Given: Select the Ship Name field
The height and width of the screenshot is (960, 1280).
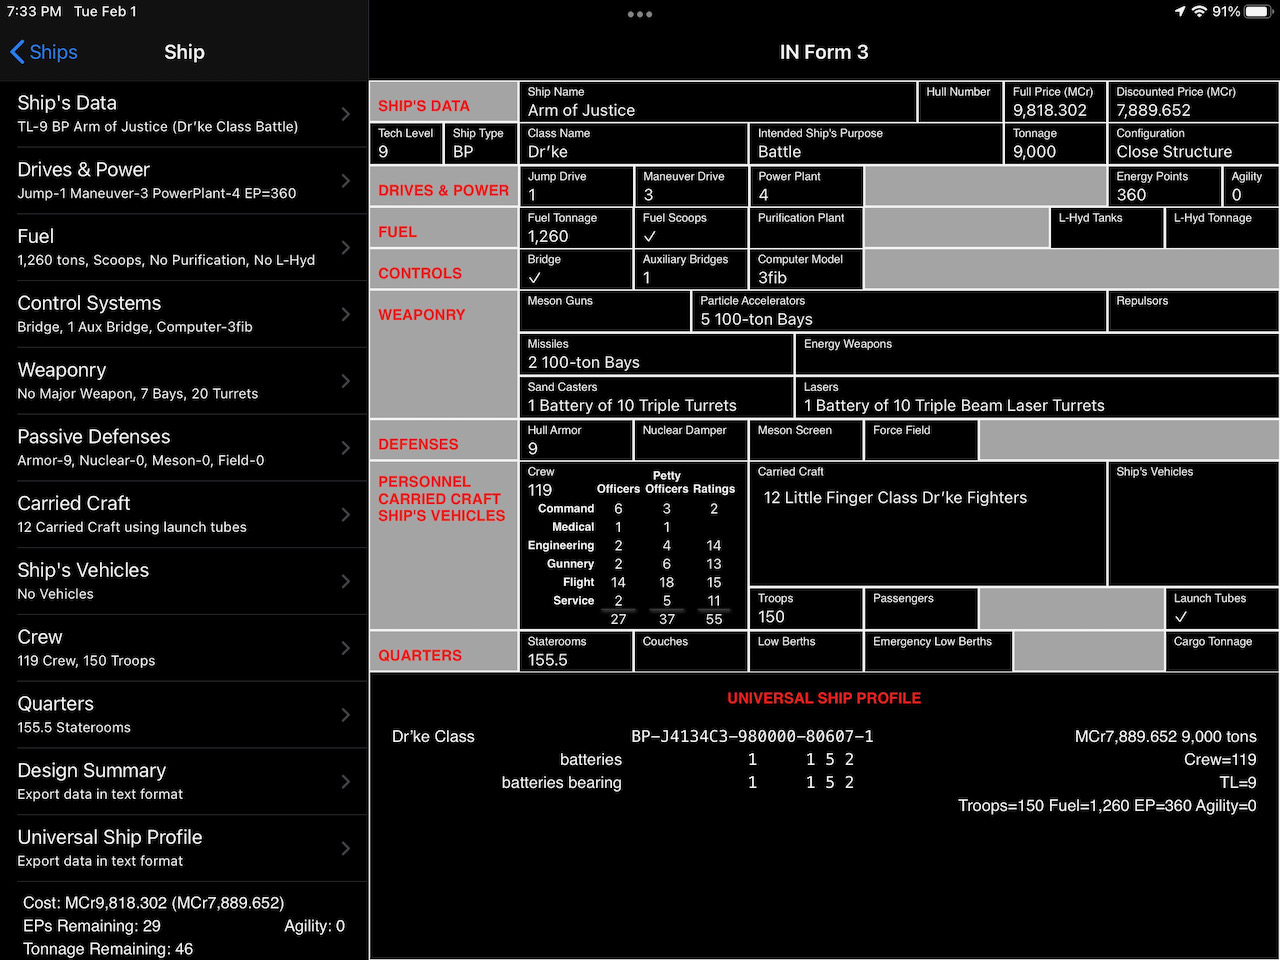Looking at the screenshot, I should [x=717, y=102].
